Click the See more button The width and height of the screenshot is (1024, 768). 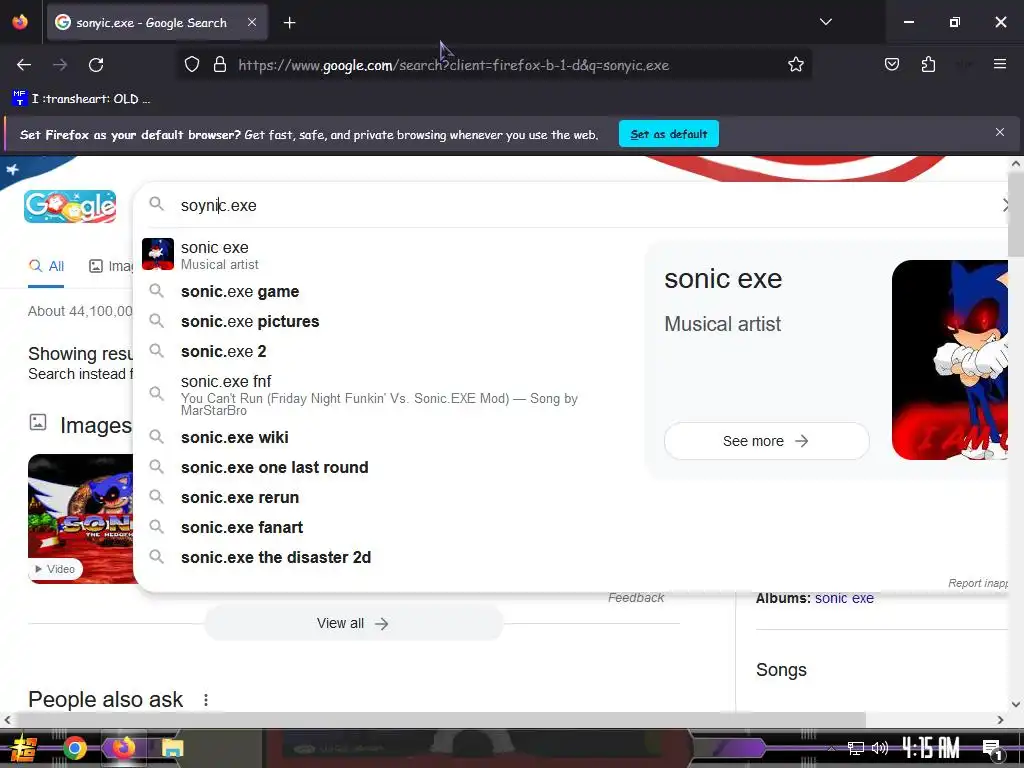coord(766,441)
